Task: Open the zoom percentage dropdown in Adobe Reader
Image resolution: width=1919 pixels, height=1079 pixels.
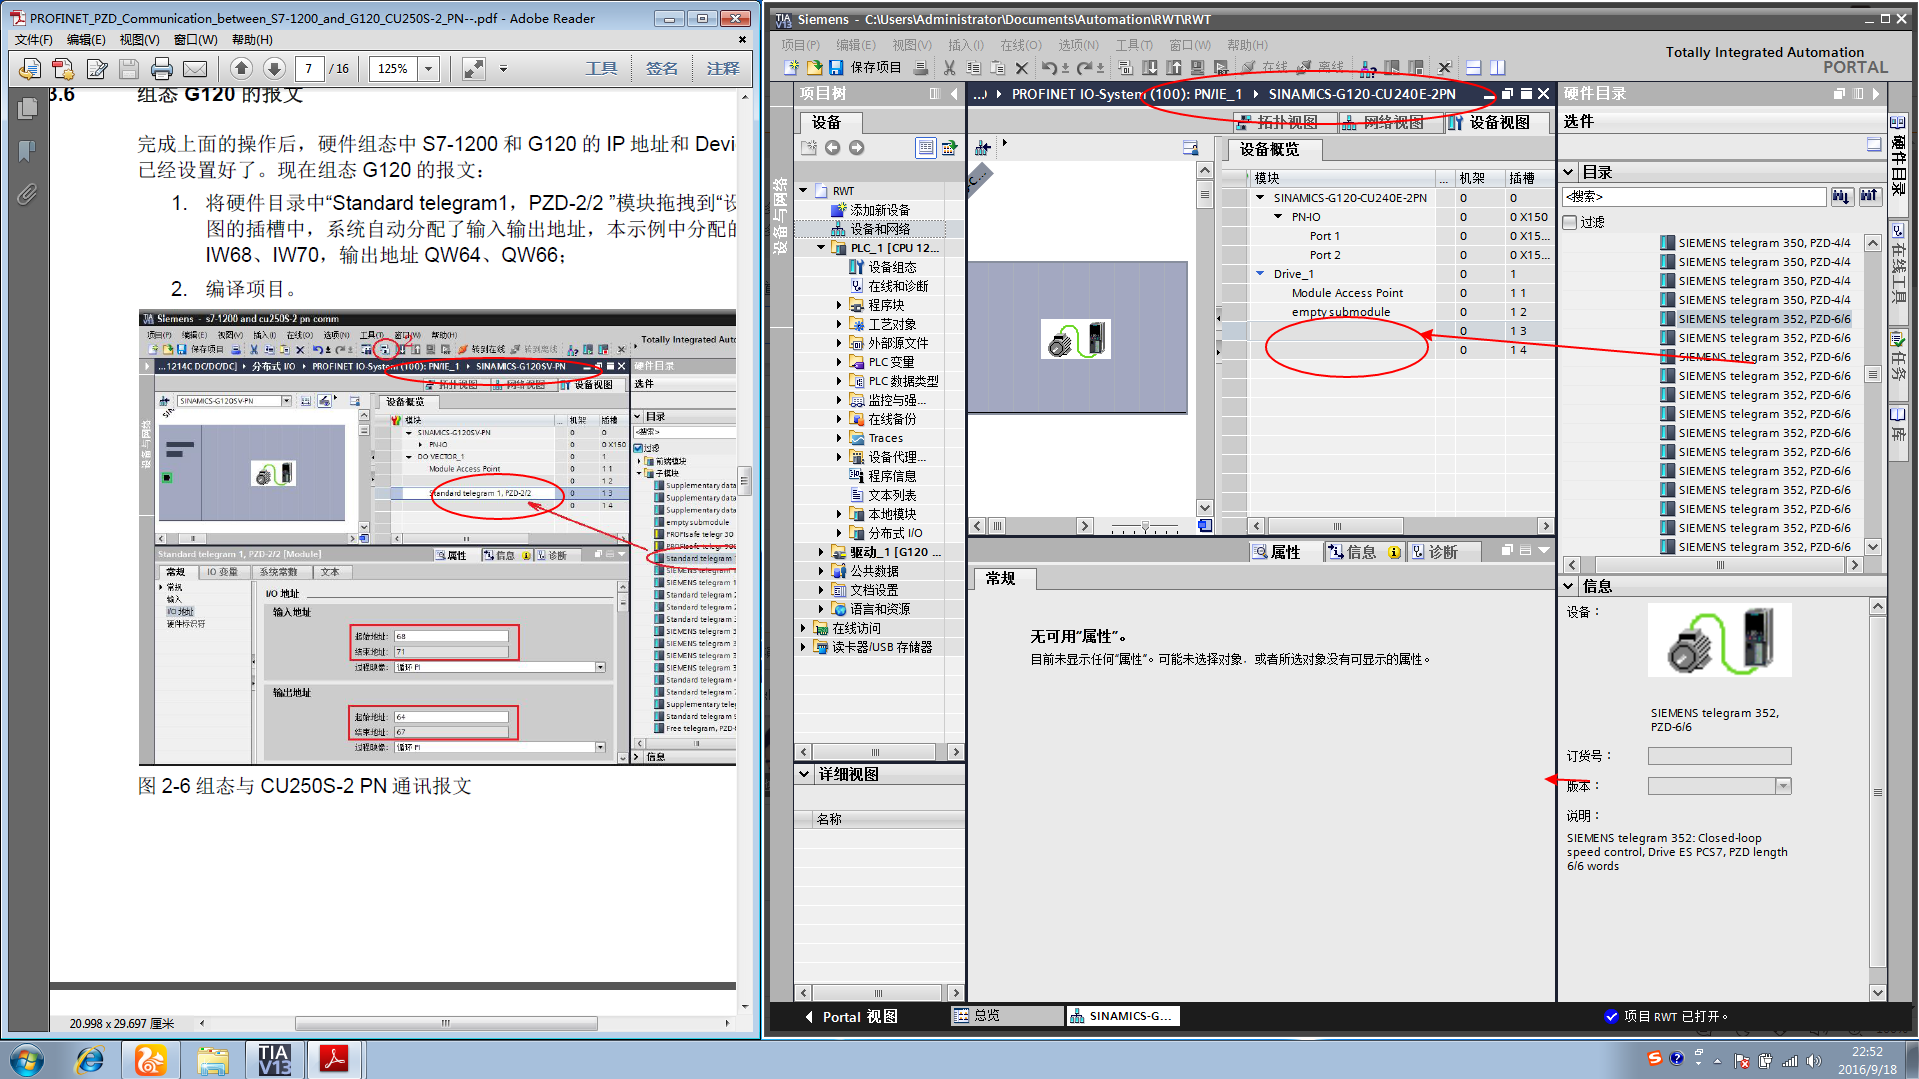Action: [x=429, y=69]
